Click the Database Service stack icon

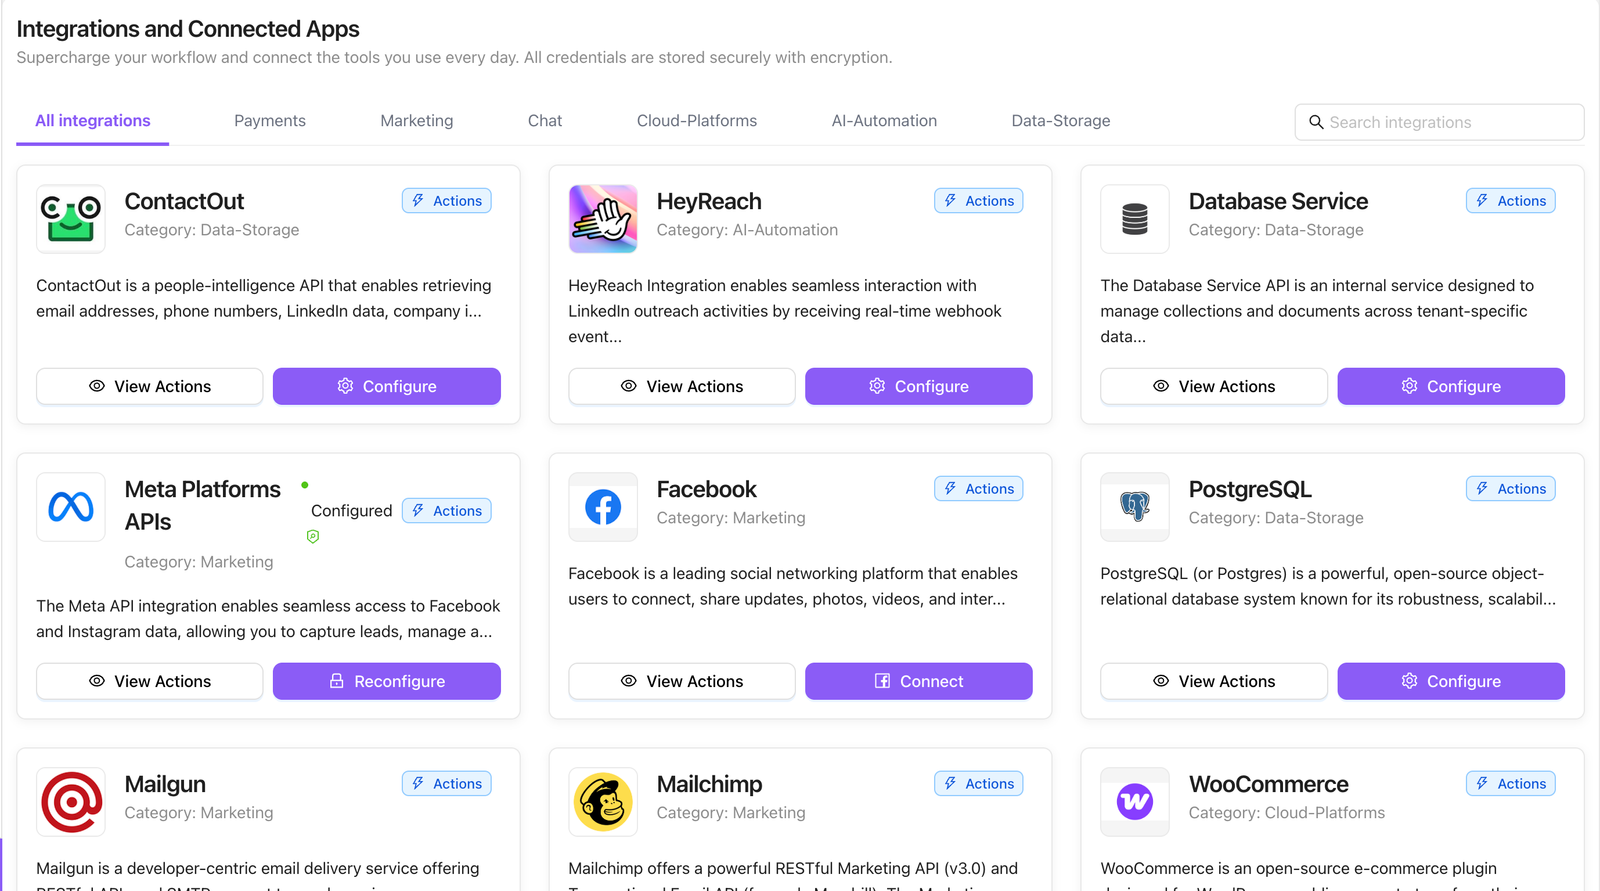pyautogui.click(x=1135, y=219)
